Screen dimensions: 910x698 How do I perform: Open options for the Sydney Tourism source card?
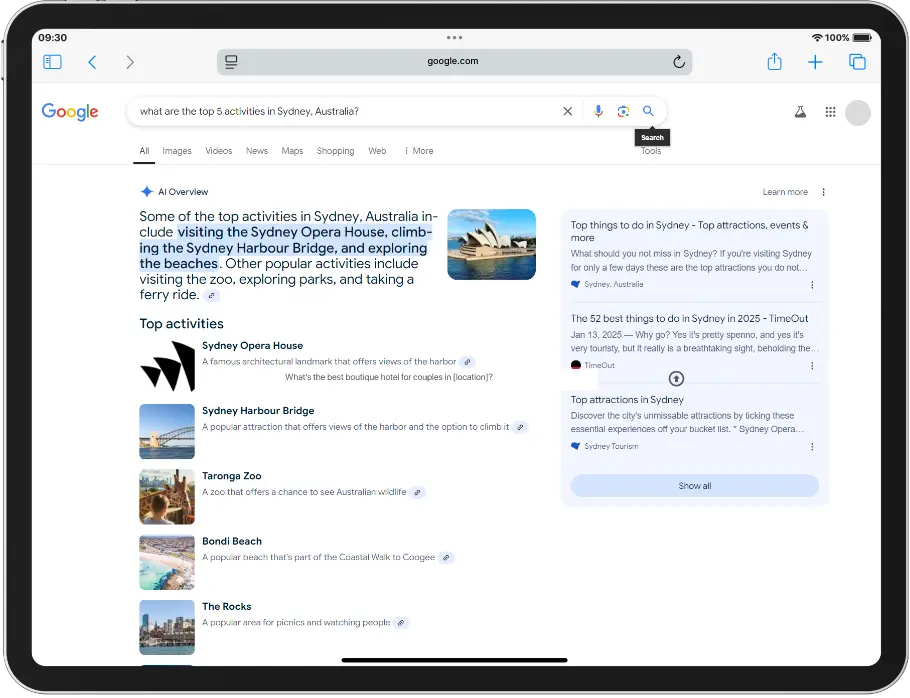click(x=812, y=447)
